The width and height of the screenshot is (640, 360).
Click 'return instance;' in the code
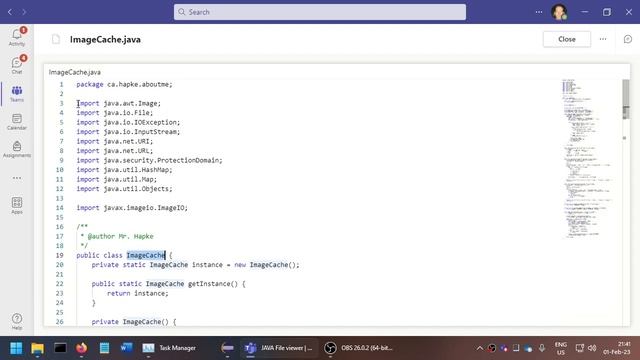point(138,293)
